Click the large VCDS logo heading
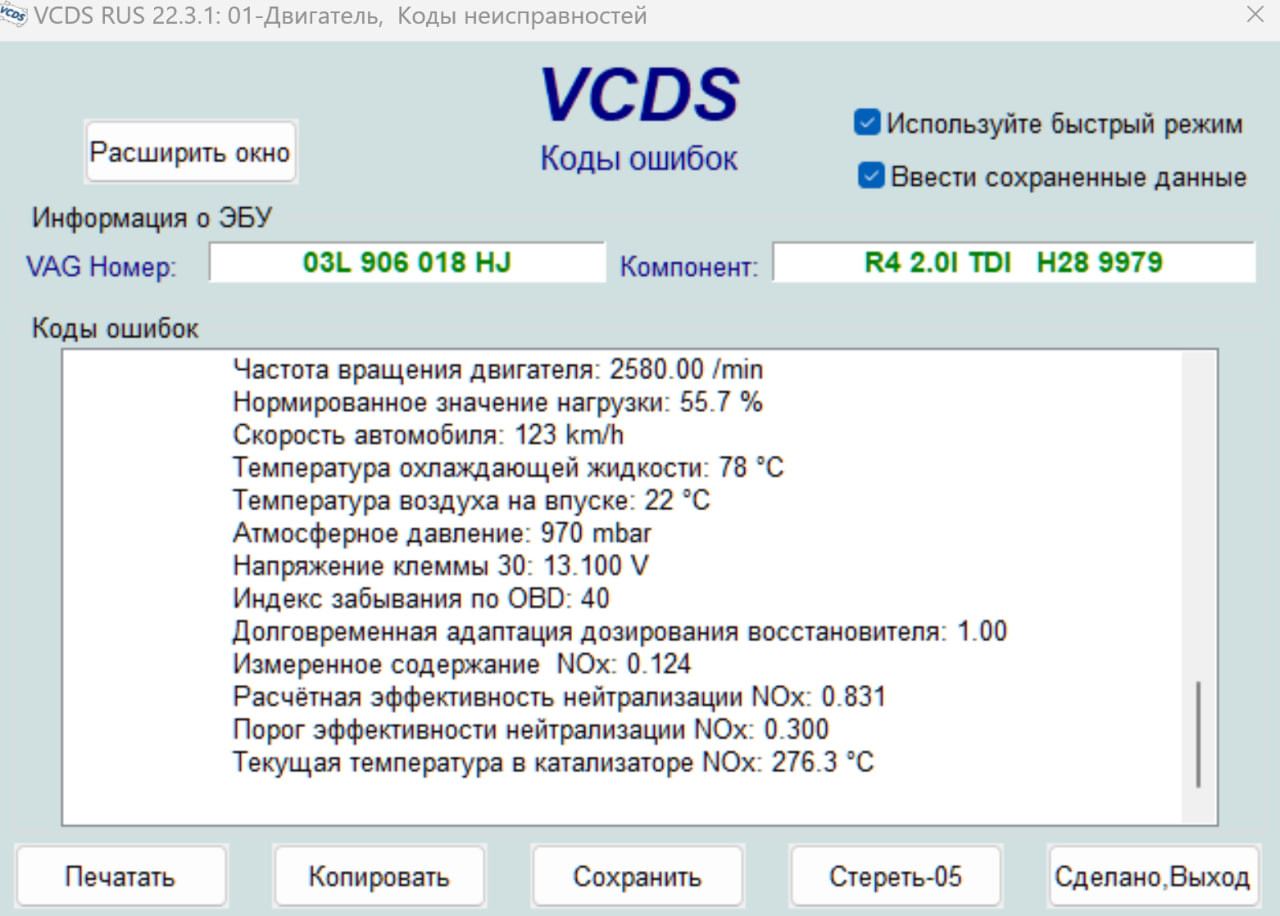The height and width of the screenshot is (916, 1280). pyautogui.click(x=639, y=95)
